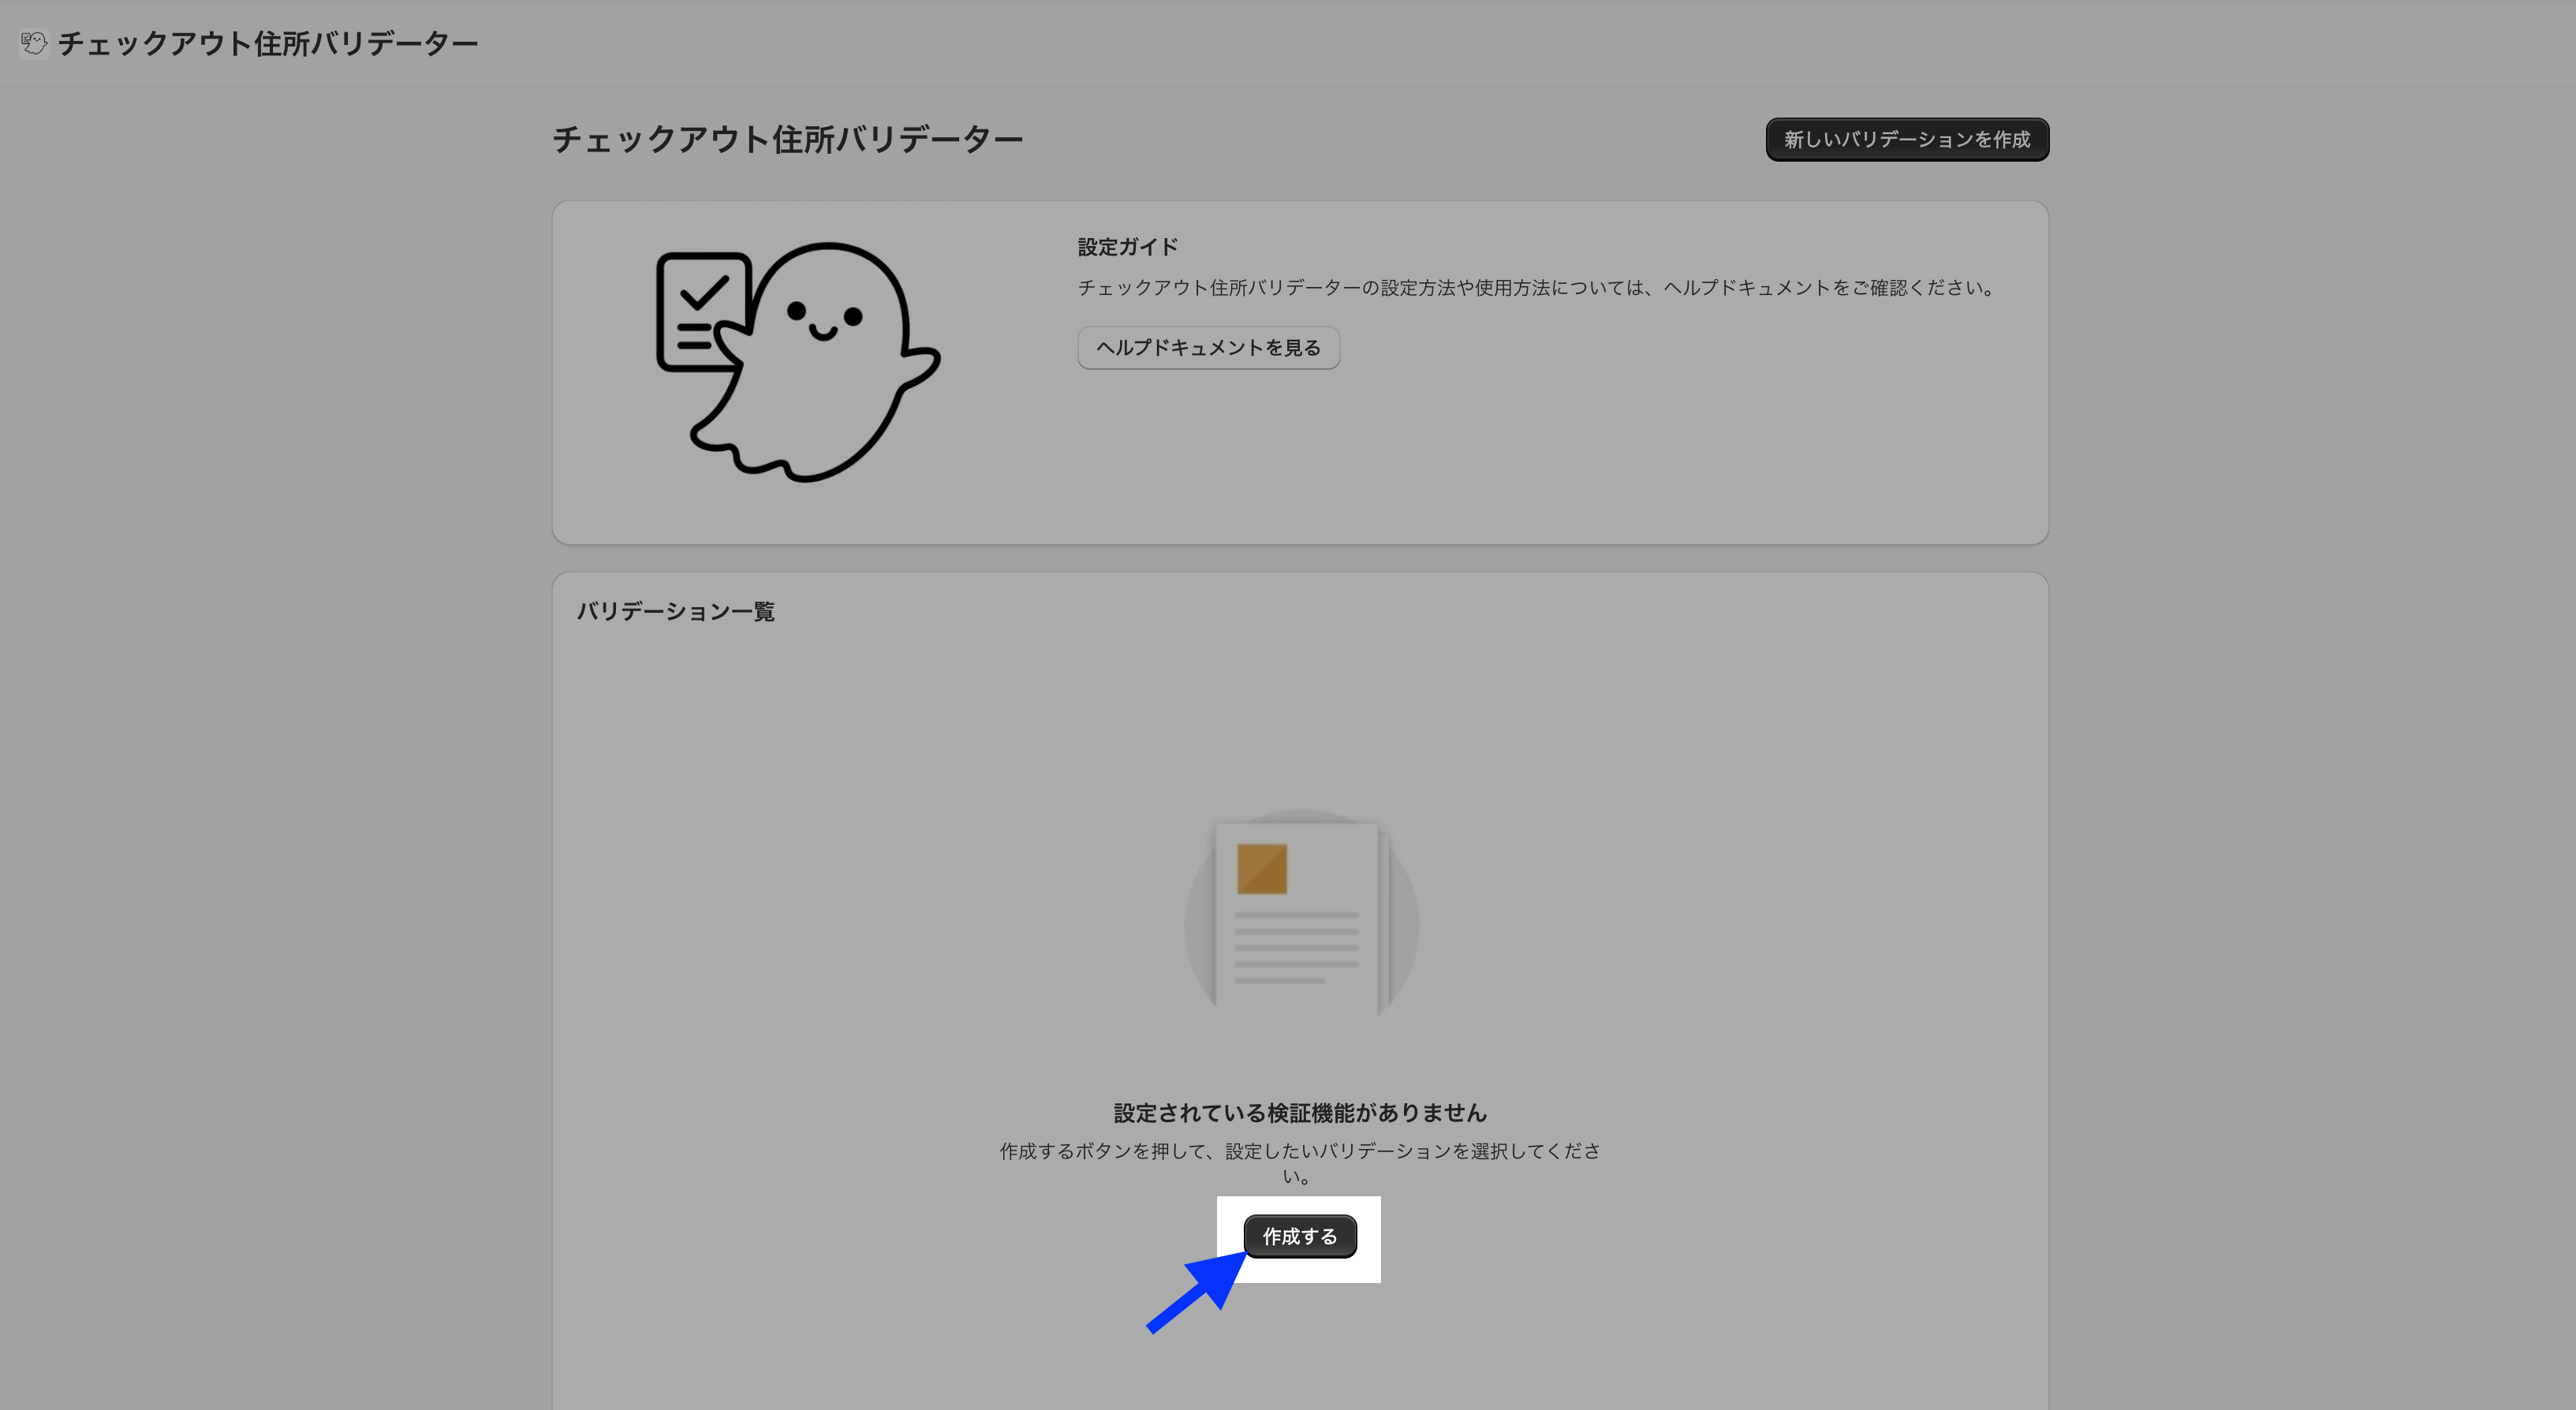2576x1410 pixels.
Task: Click the setup guide description text
Action: point(1536,288)
